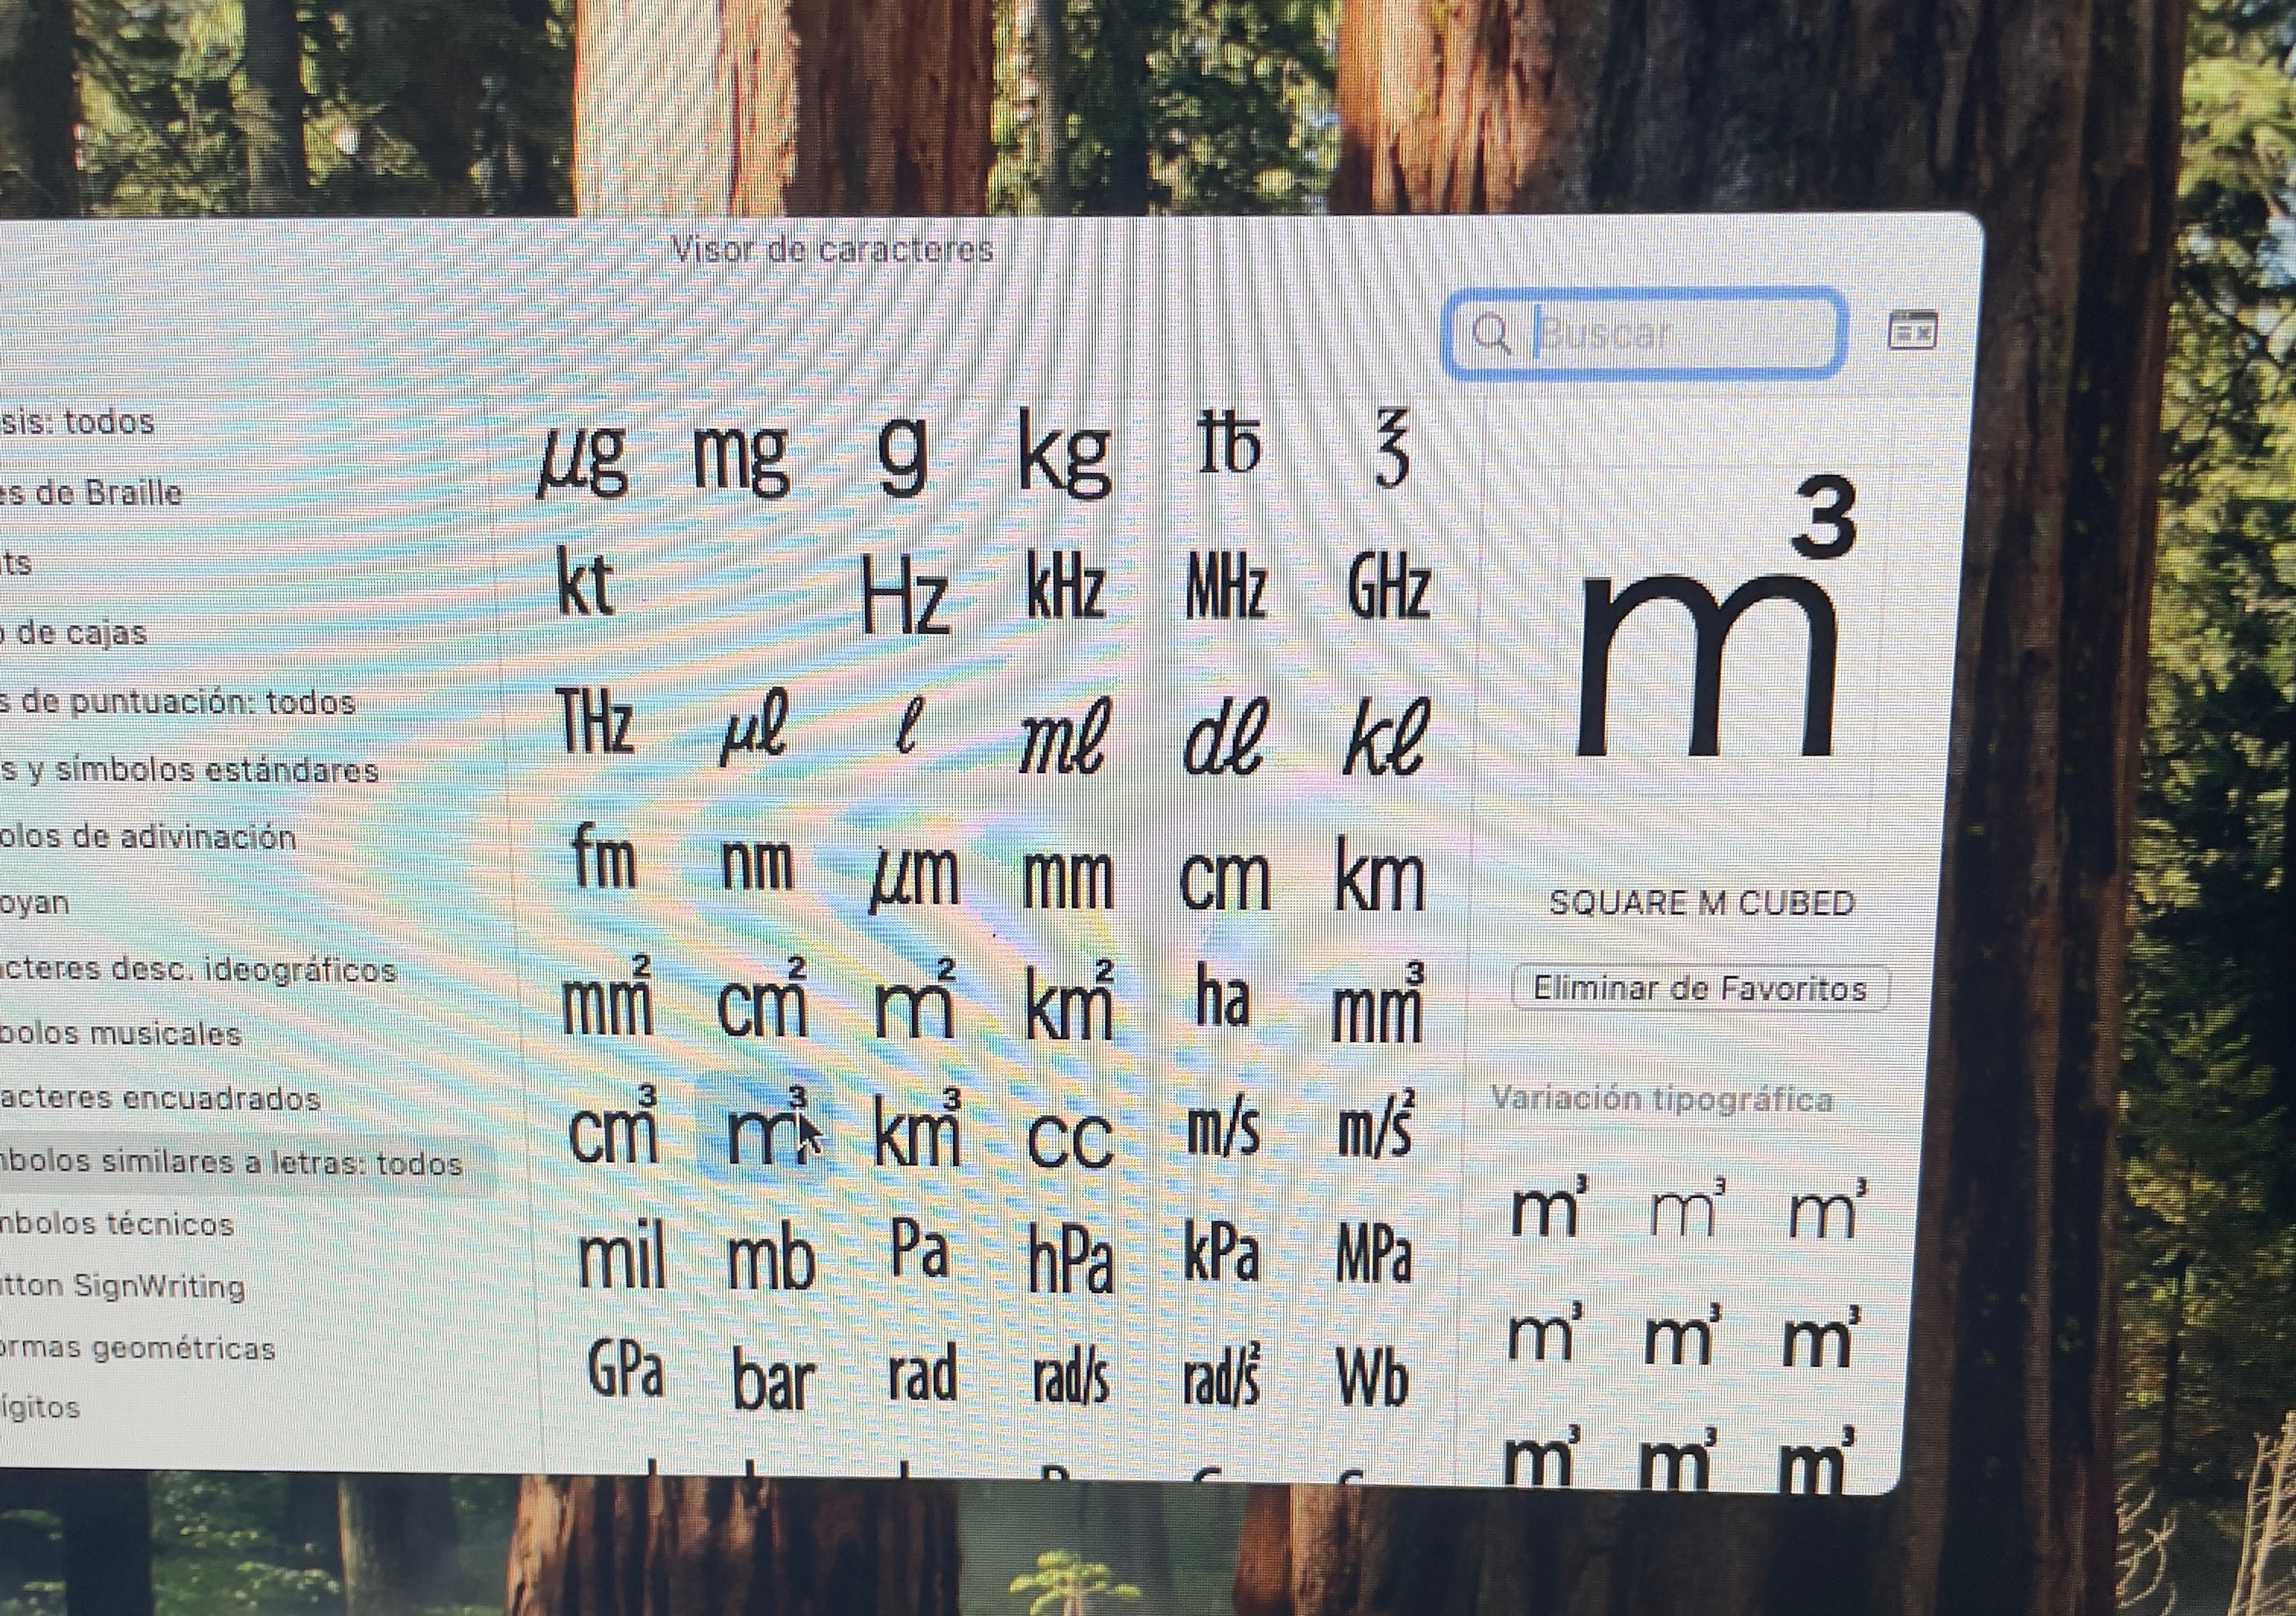Choose the first m³ font variation
2296x1616 pixels.
pyautogui.click(x=1547, y=1211)
